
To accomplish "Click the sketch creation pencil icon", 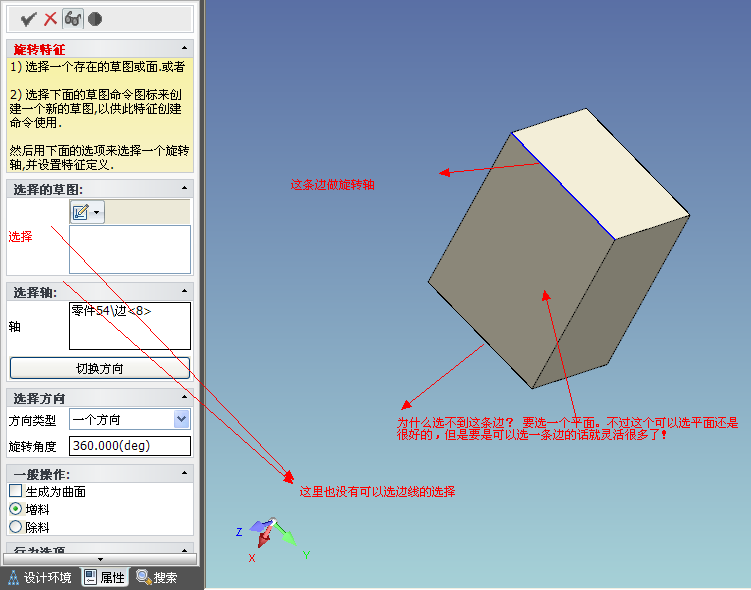I will (x=80, y=212).
